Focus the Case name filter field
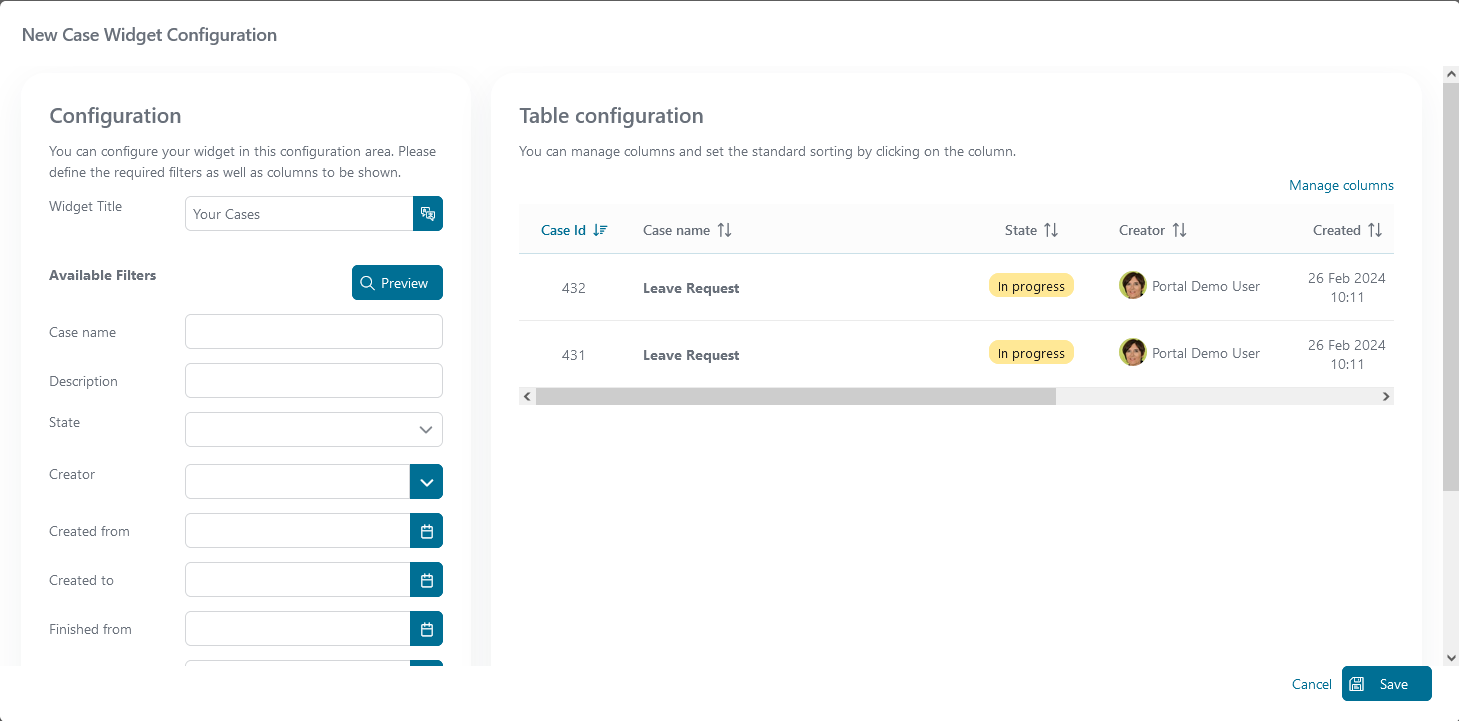The width and height of the screenshot is (1459, 721). coord(314,332)
